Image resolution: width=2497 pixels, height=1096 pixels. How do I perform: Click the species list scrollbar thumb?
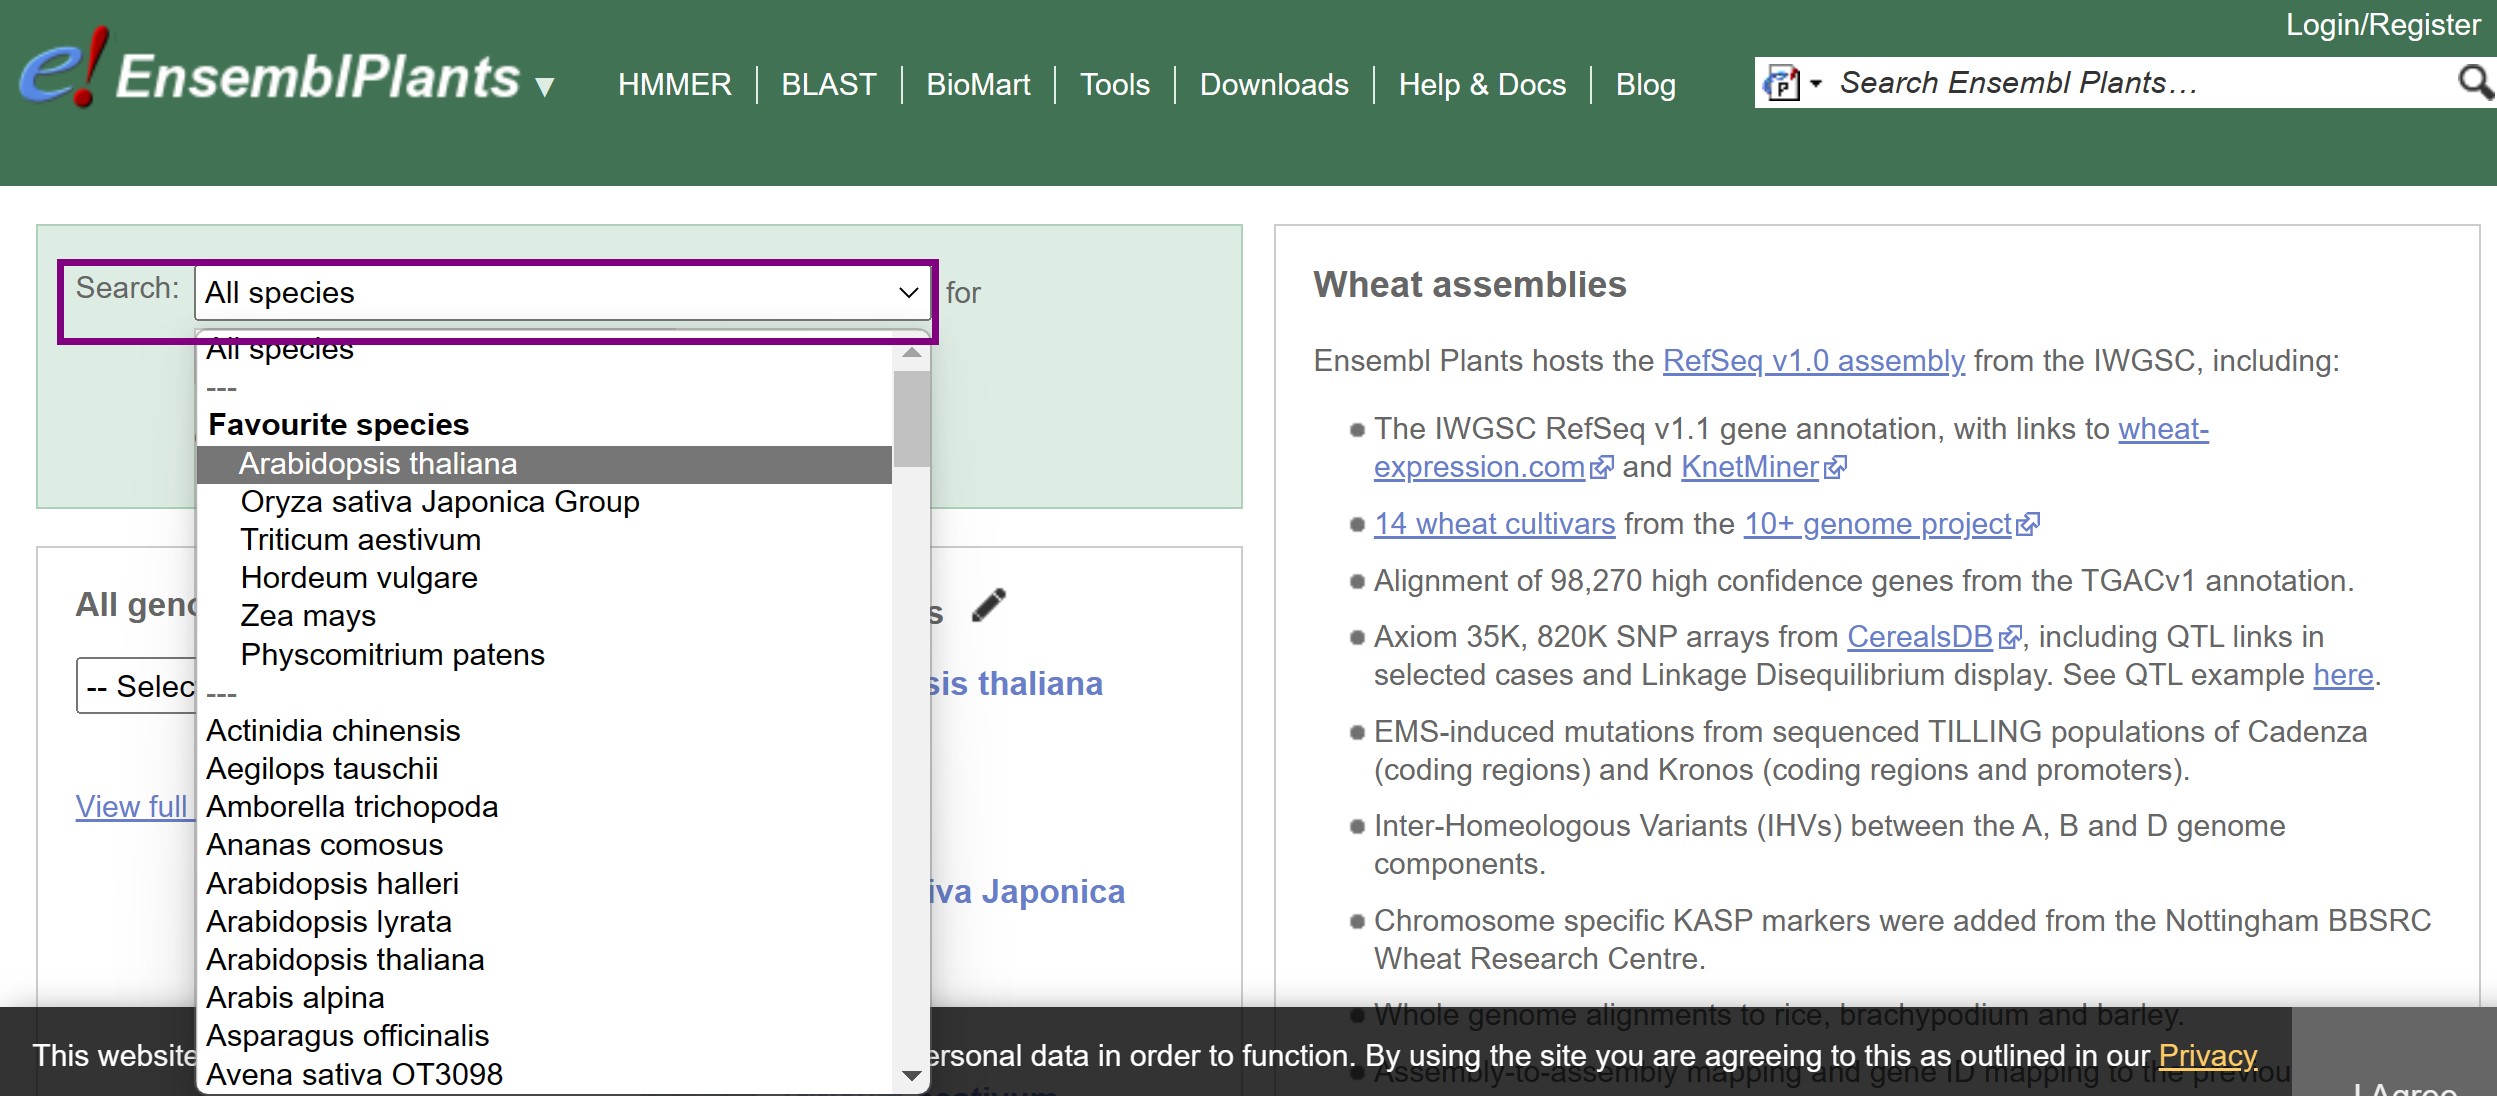(x=911, y=419)
